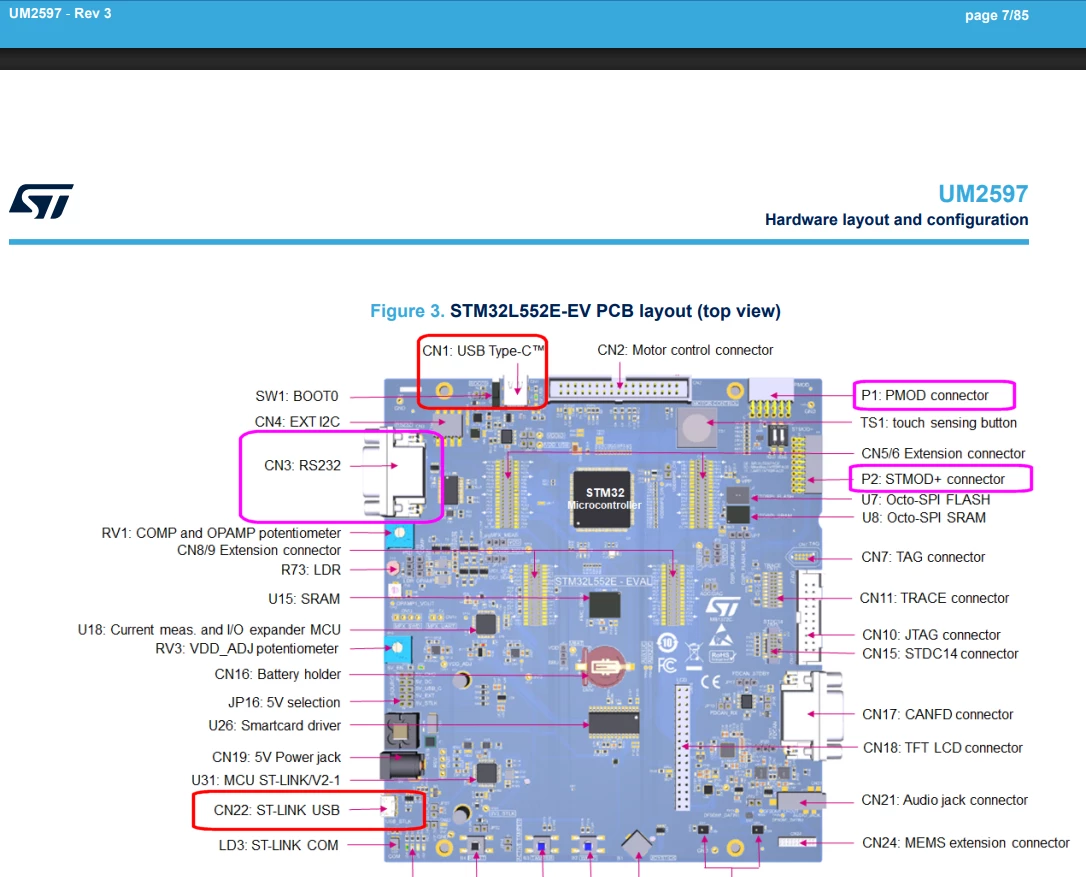Click 'LD3: ST-LINK COM' label
Screen dimensions: 1086x877
[278, 845]
